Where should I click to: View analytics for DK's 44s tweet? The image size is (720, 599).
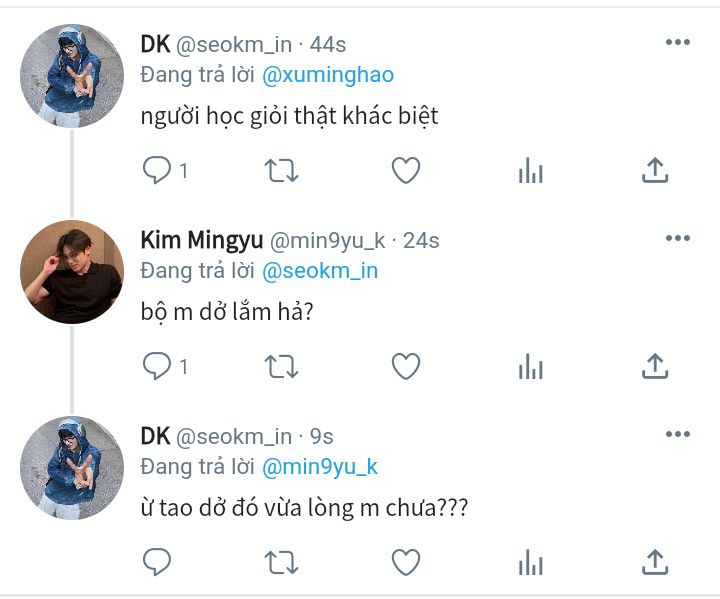531,170
